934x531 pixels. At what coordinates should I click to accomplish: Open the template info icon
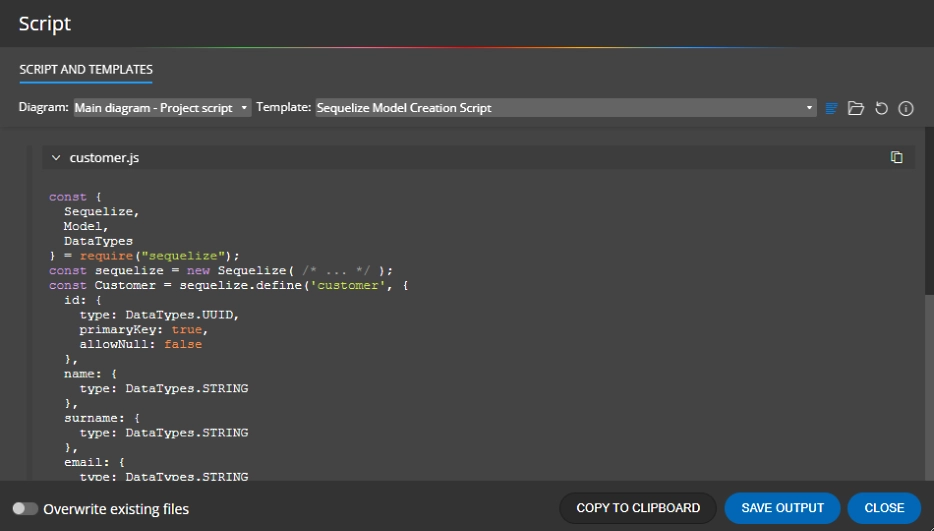click(905, 108)
